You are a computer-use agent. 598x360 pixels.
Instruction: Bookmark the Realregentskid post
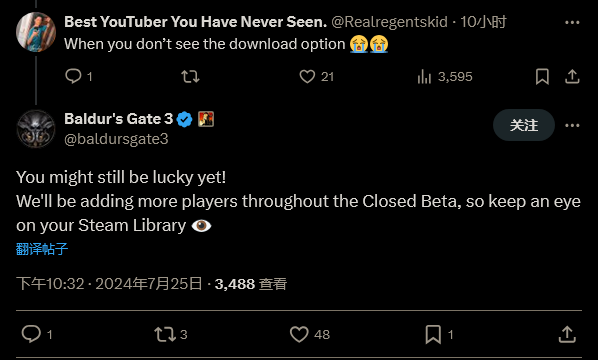click(x=542, y=77)
